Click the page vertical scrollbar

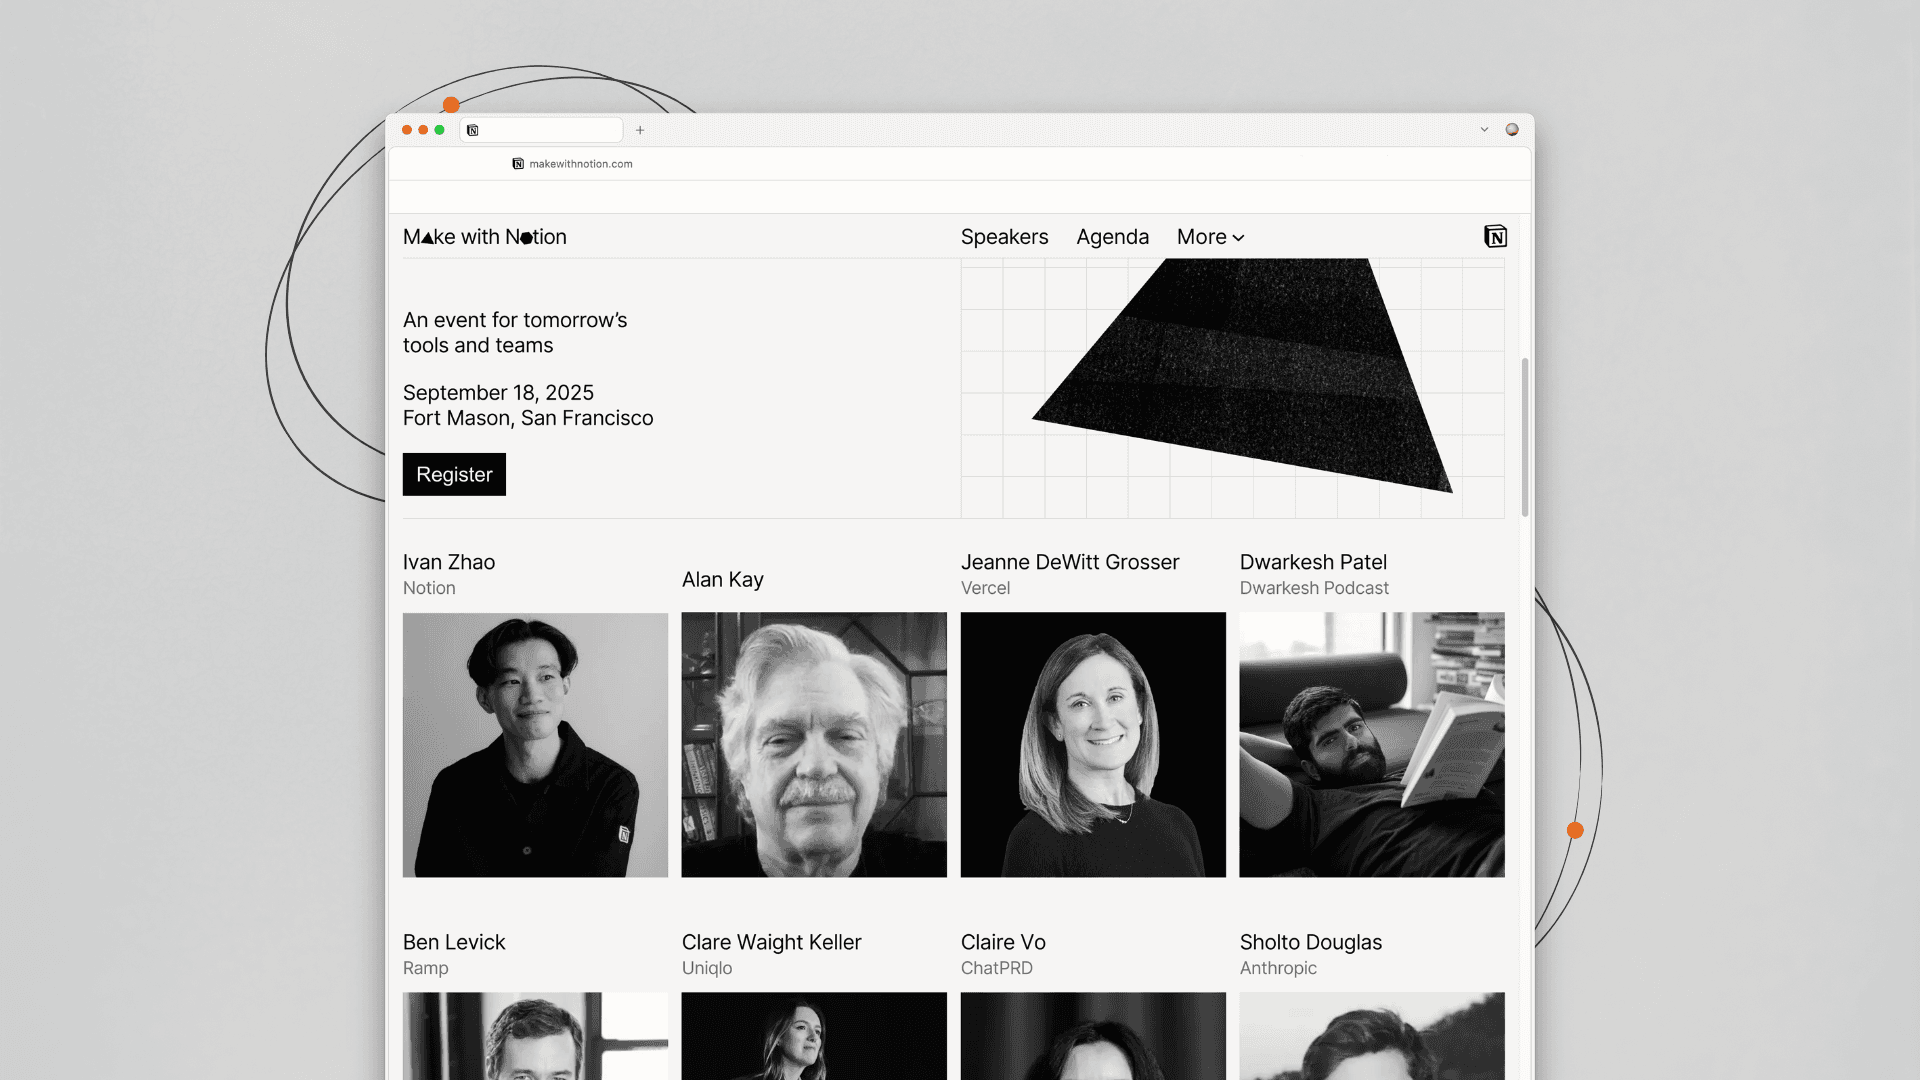tap(1525, 437)
